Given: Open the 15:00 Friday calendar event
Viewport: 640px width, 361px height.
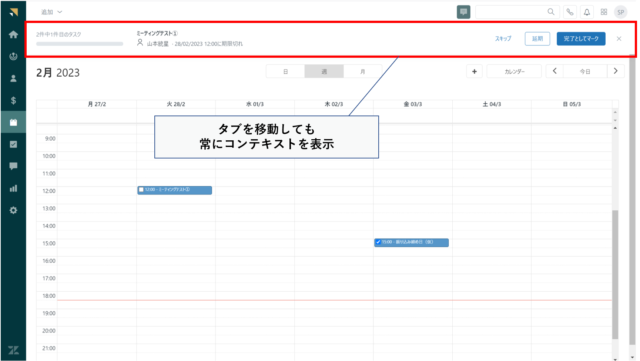Looking at the screenshot, I should pos(411,242).
